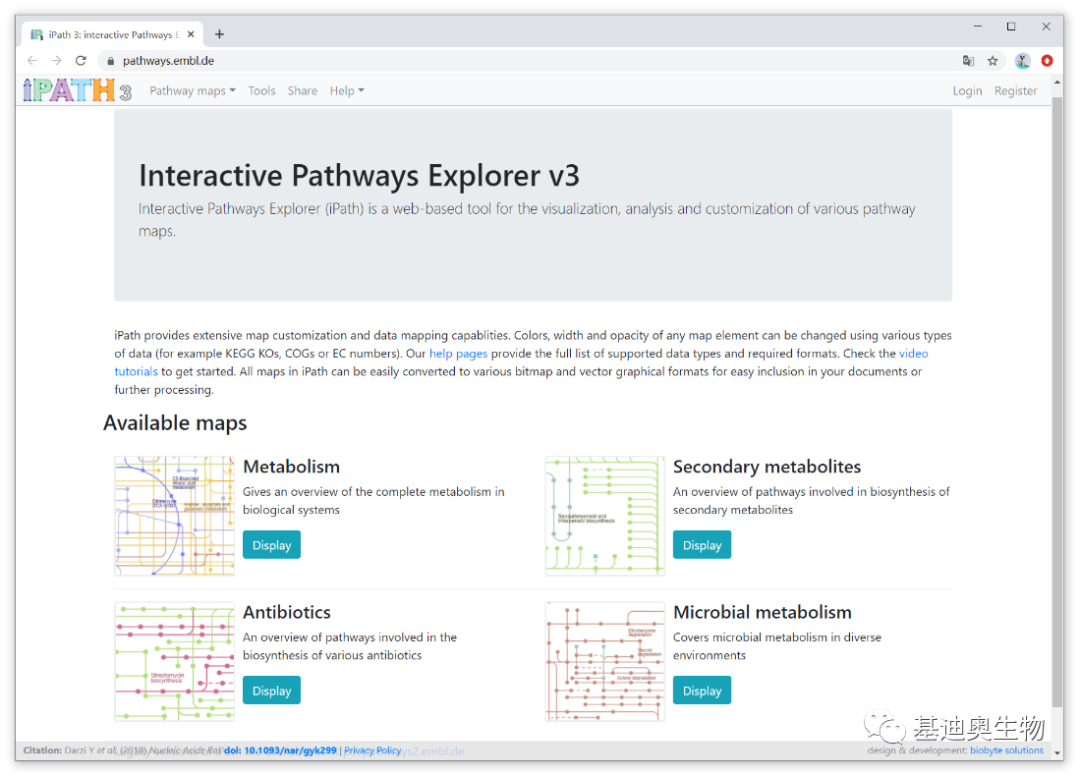Open a new browser tab
Viewport: 1080px width, 776px height.
pyautogui.click(x=219, y=34)
